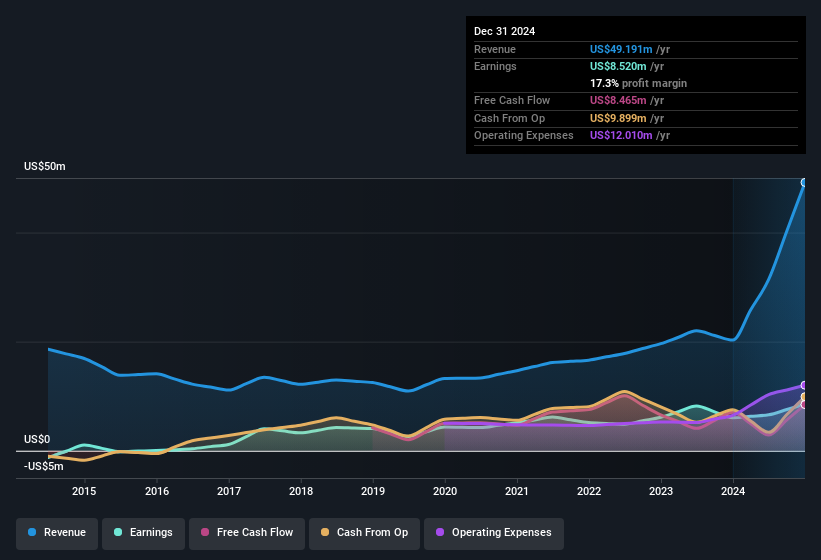Click the Dec 31 2024 tooltip date
The height and width of the screenshot is (560, 821).
[x=504, y=31]
